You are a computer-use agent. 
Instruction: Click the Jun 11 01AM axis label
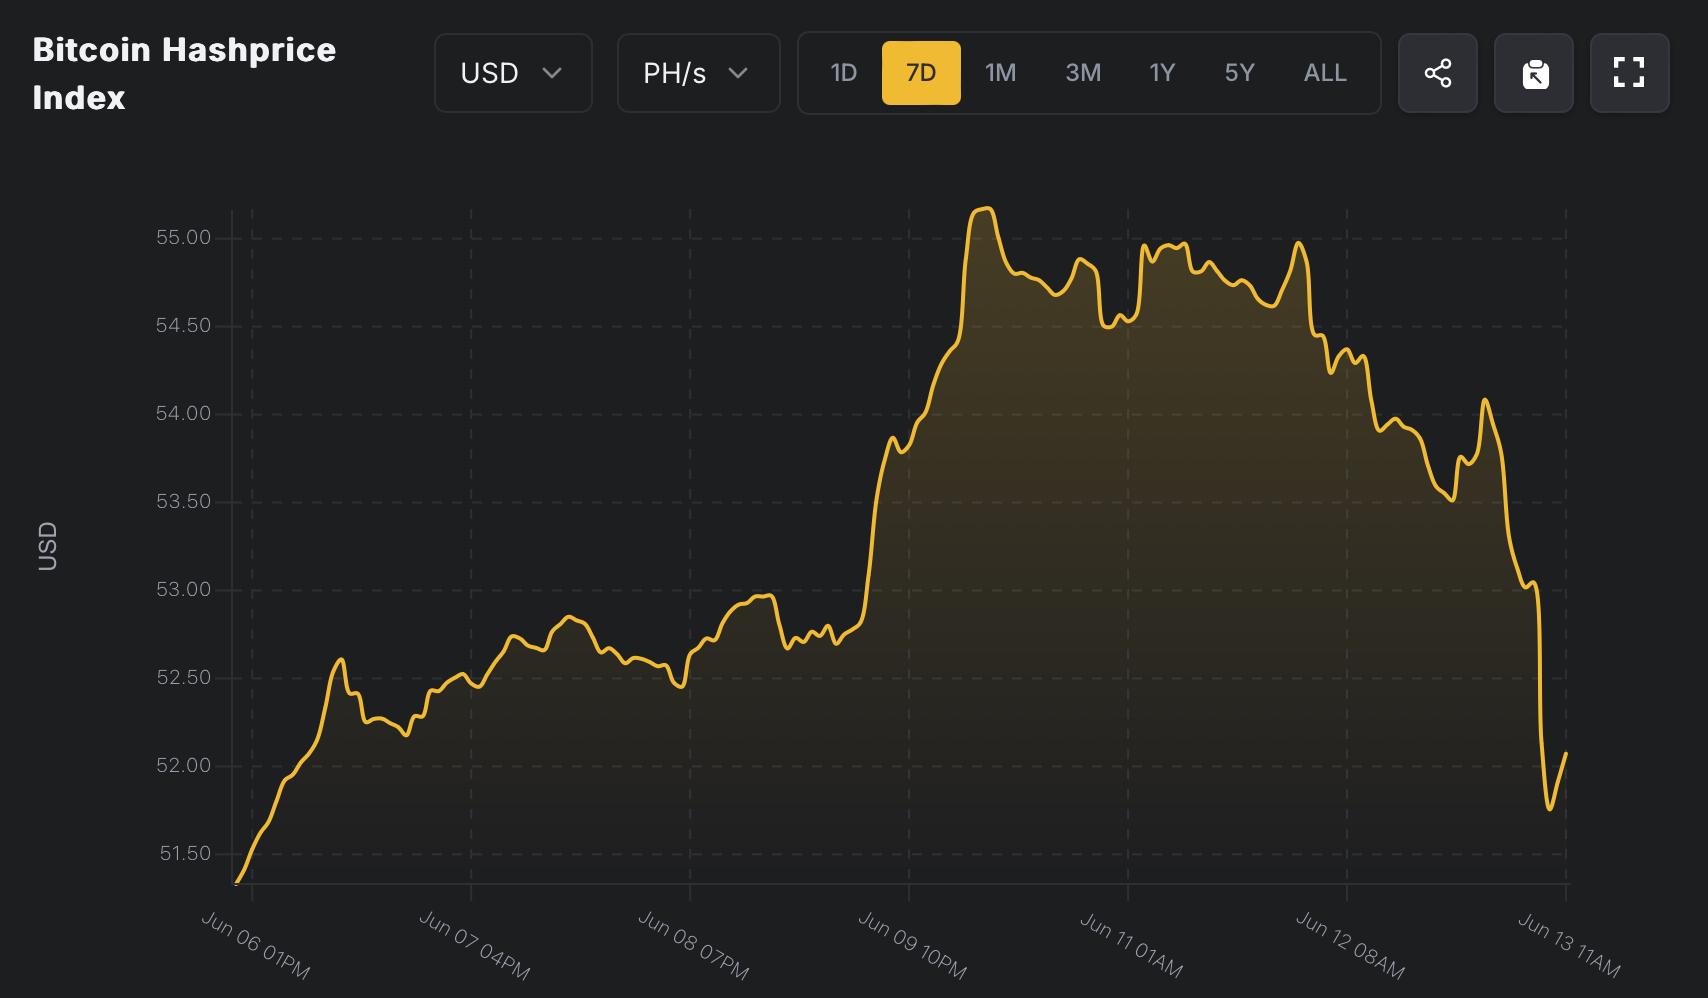1131,945
